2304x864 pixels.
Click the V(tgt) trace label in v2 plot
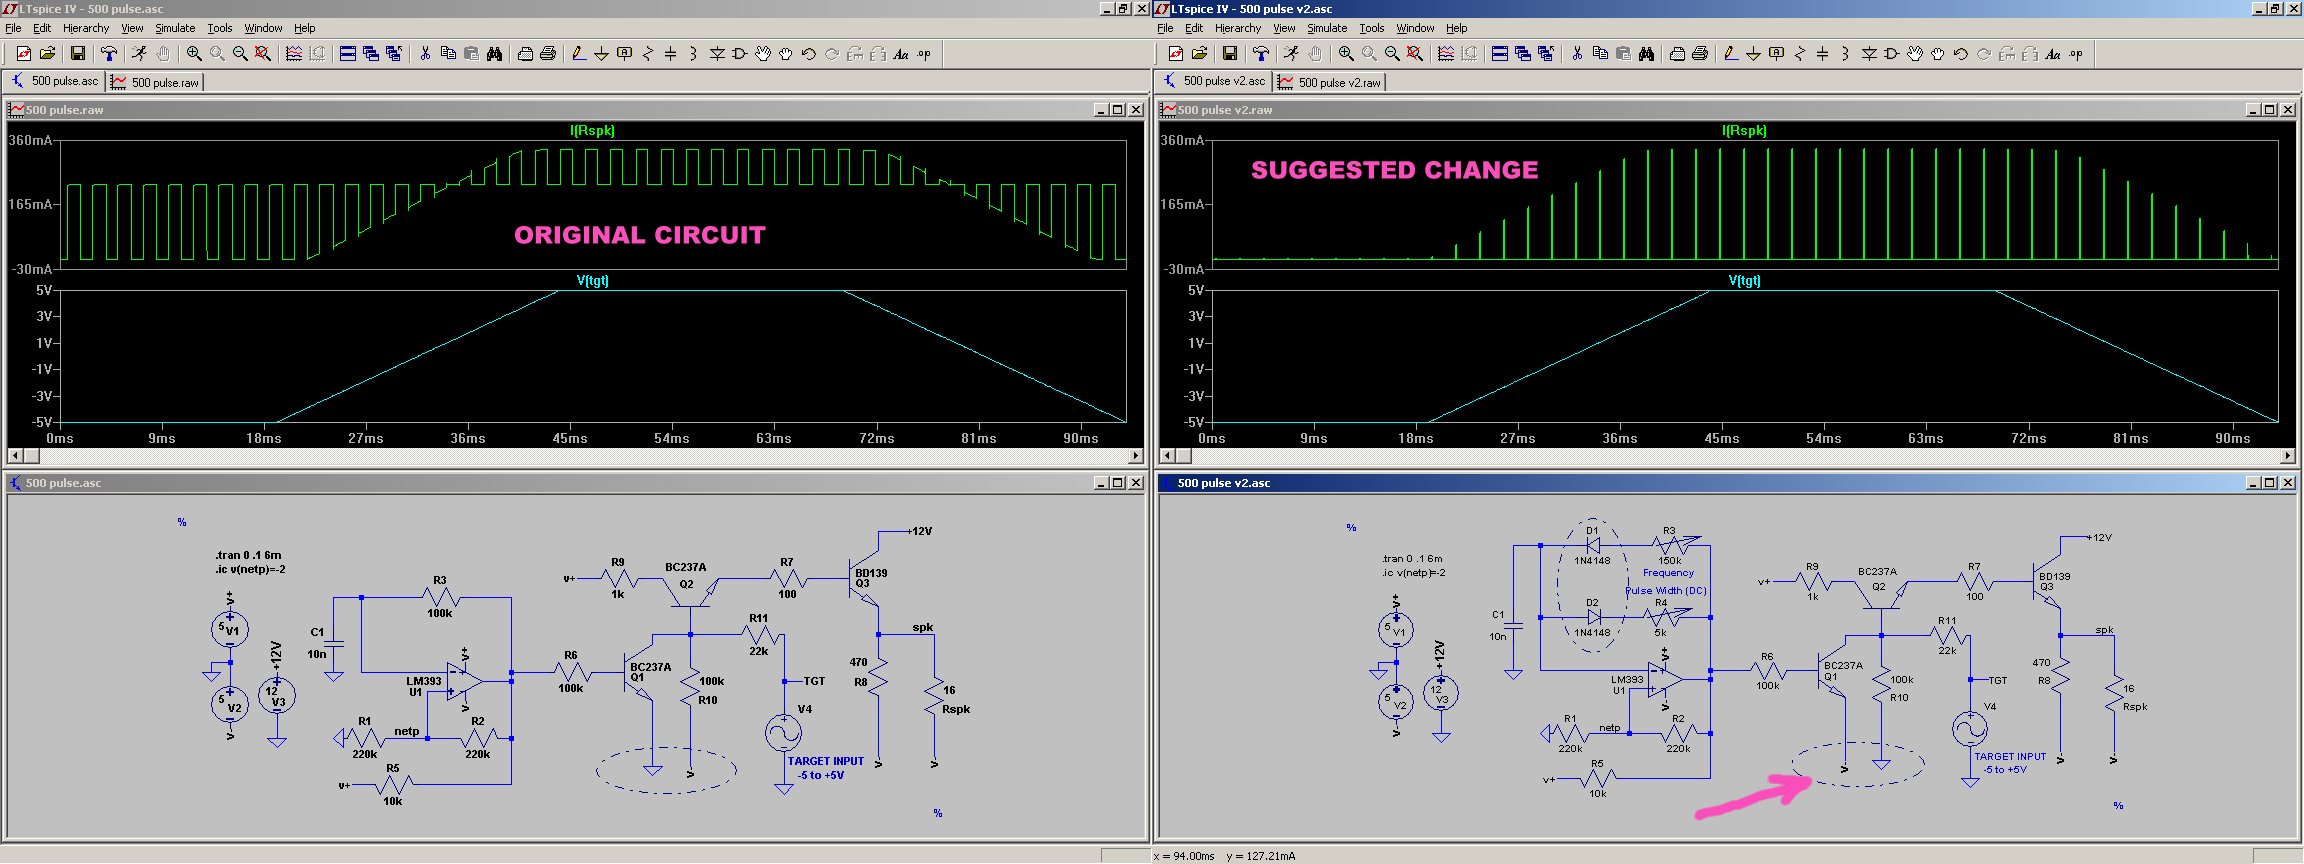pos(1744,281)
